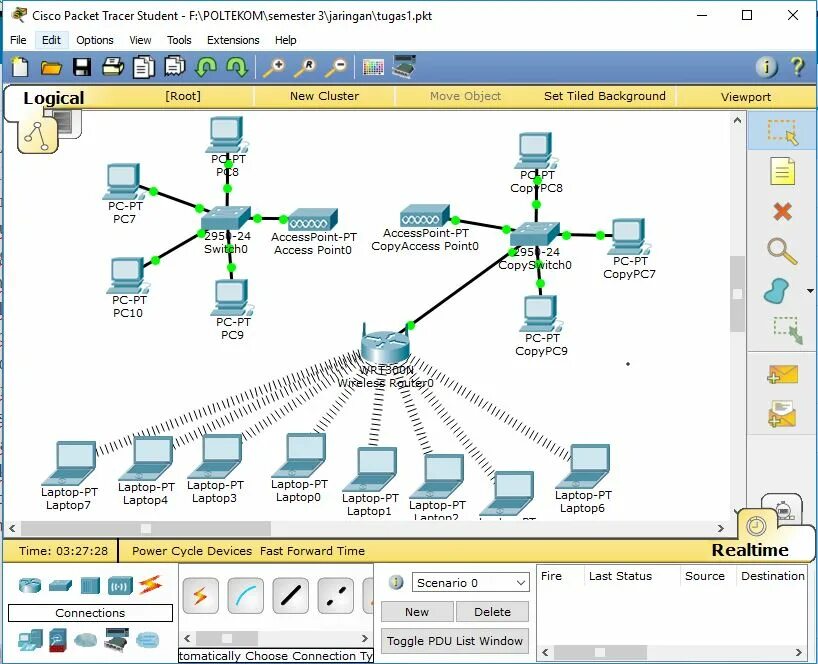Open the Scenario 0 dropdown
This screenshot has height=664, width=818.
click(x=471, y=583)
